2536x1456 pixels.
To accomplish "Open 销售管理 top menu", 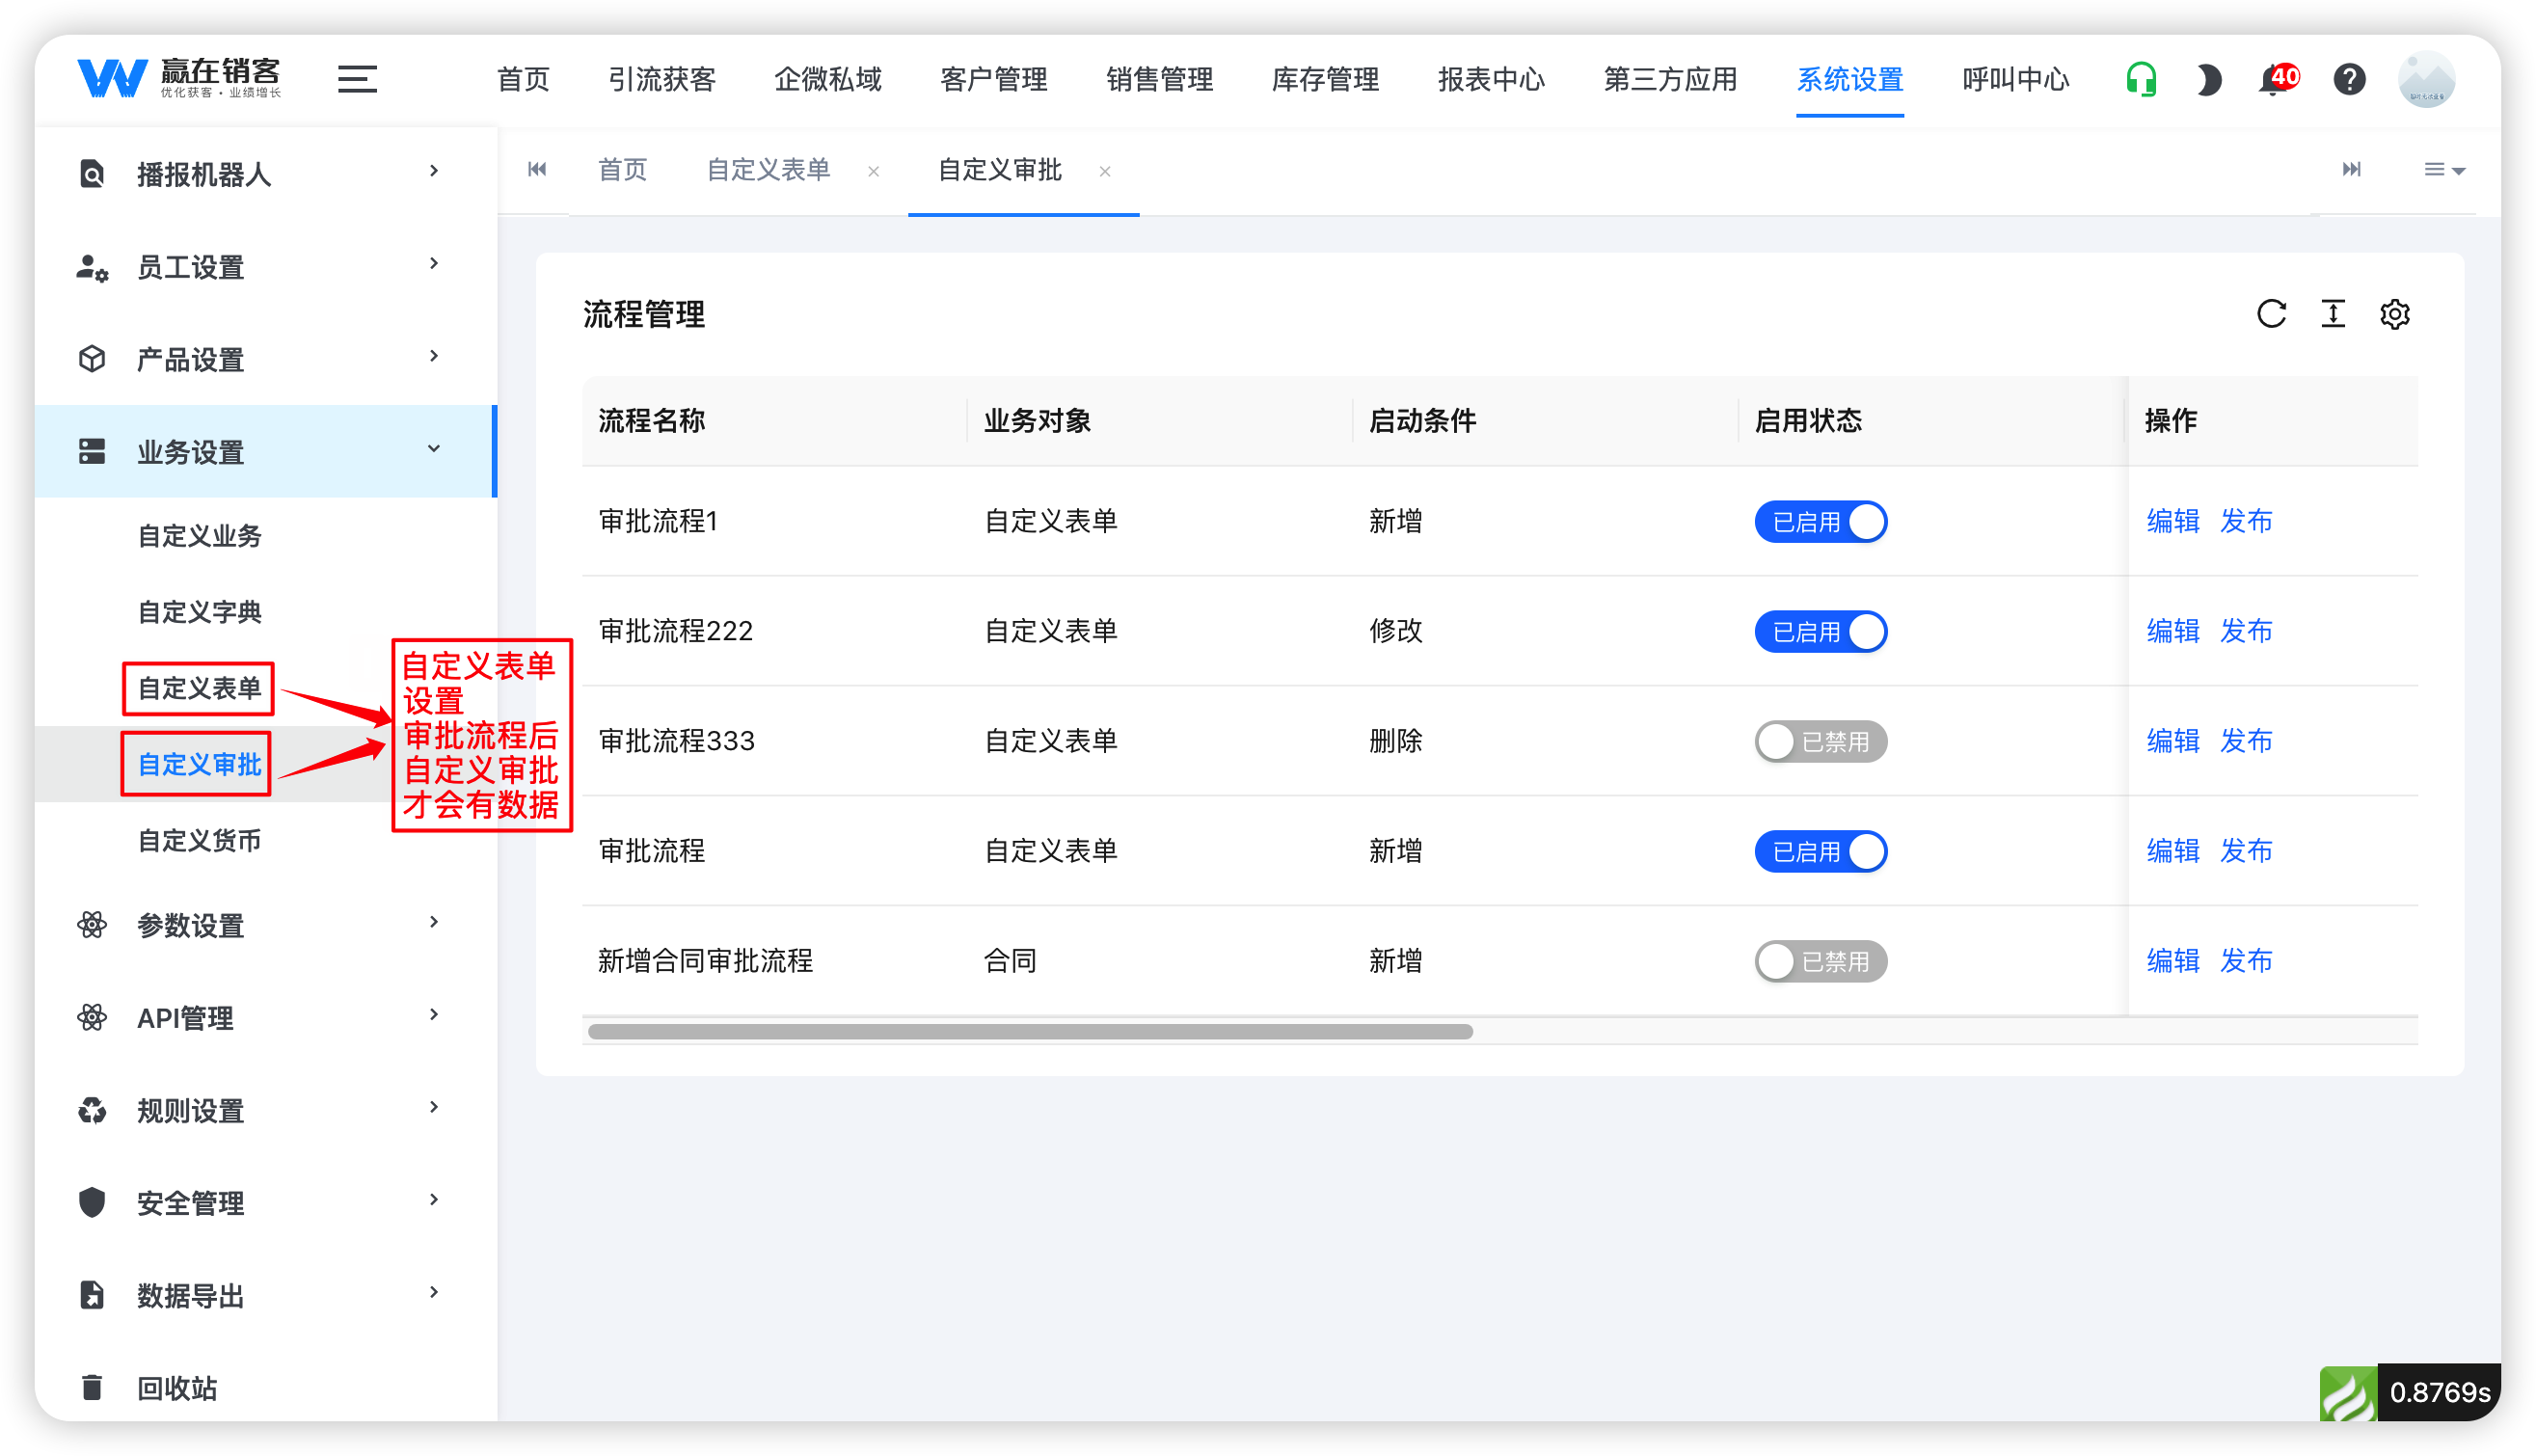I will pos(1159,79).
